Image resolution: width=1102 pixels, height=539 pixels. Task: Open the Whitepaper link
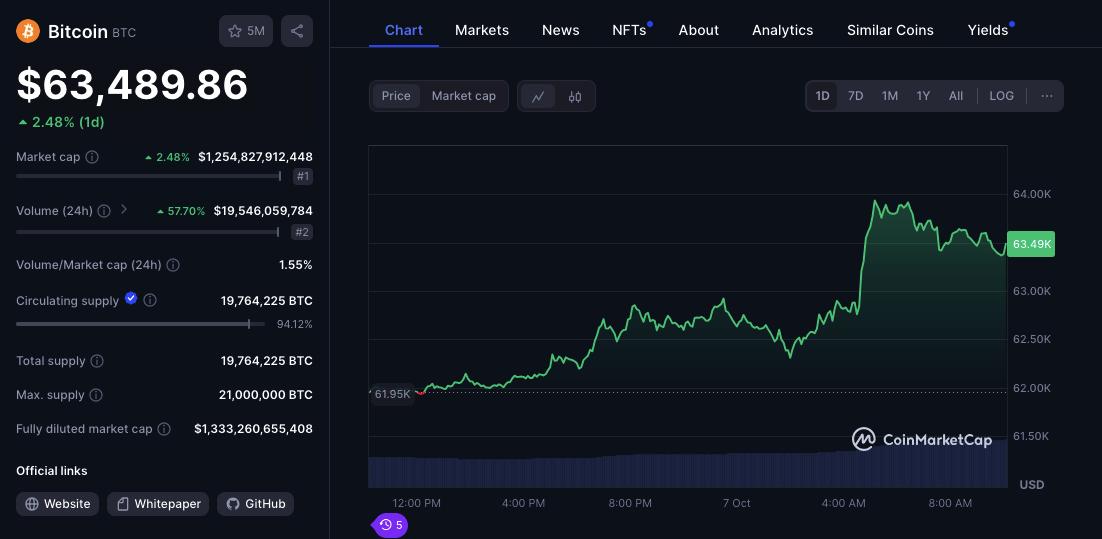(158, 504)
